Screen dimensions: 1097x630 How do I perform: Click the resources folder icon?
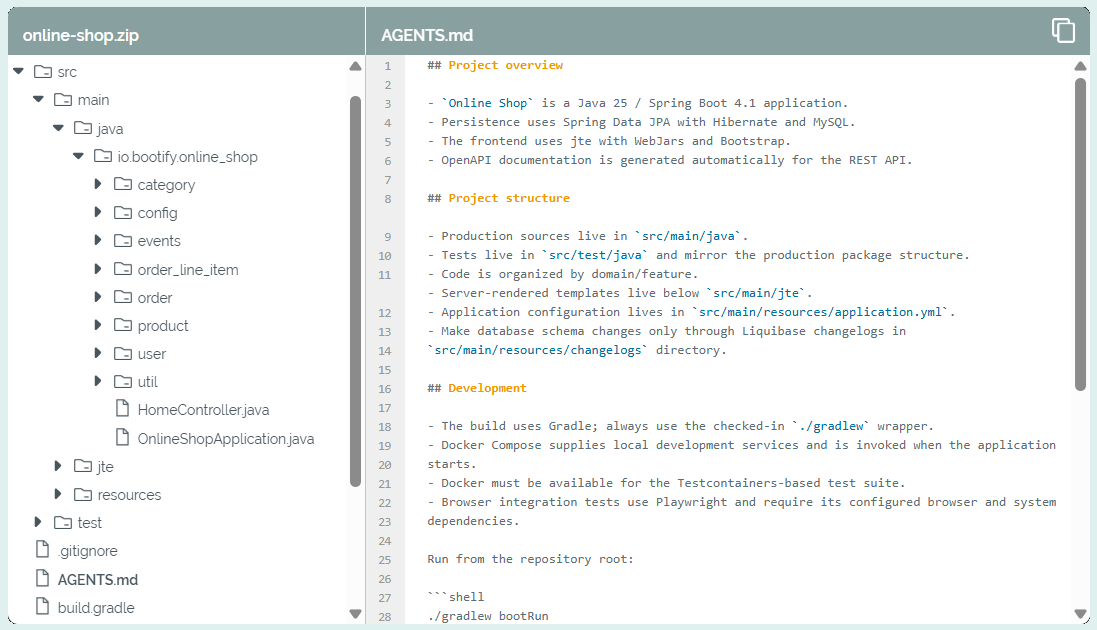(83, 494)
